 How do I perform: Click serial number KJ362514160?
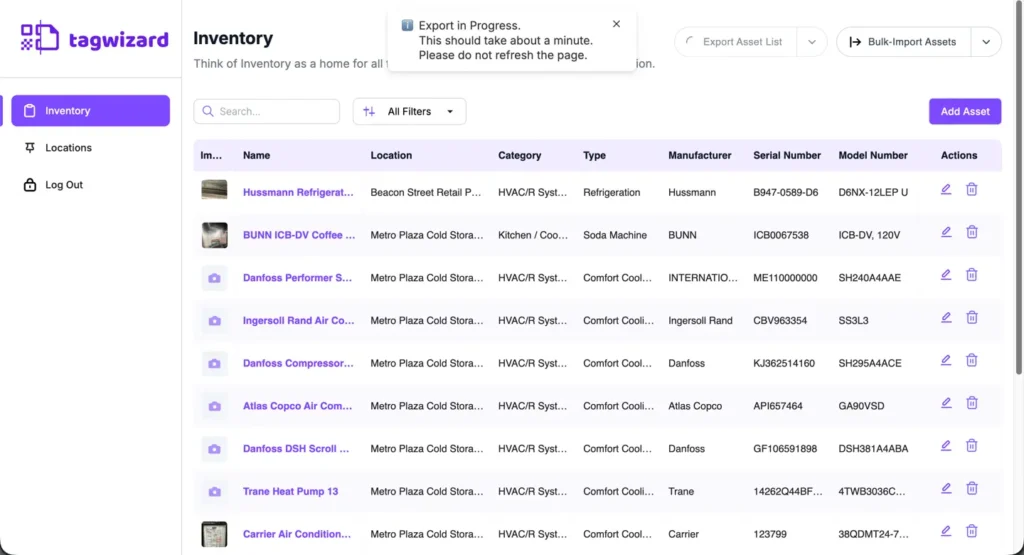coord(784,363)
